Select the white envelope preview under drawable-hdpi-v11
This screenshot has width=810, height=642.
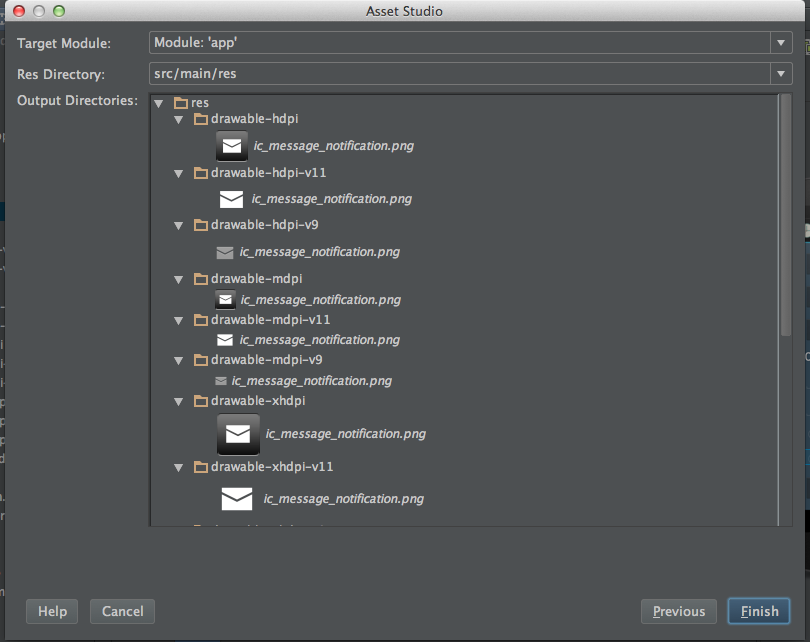pyautogui.click(x=231, y=199)
